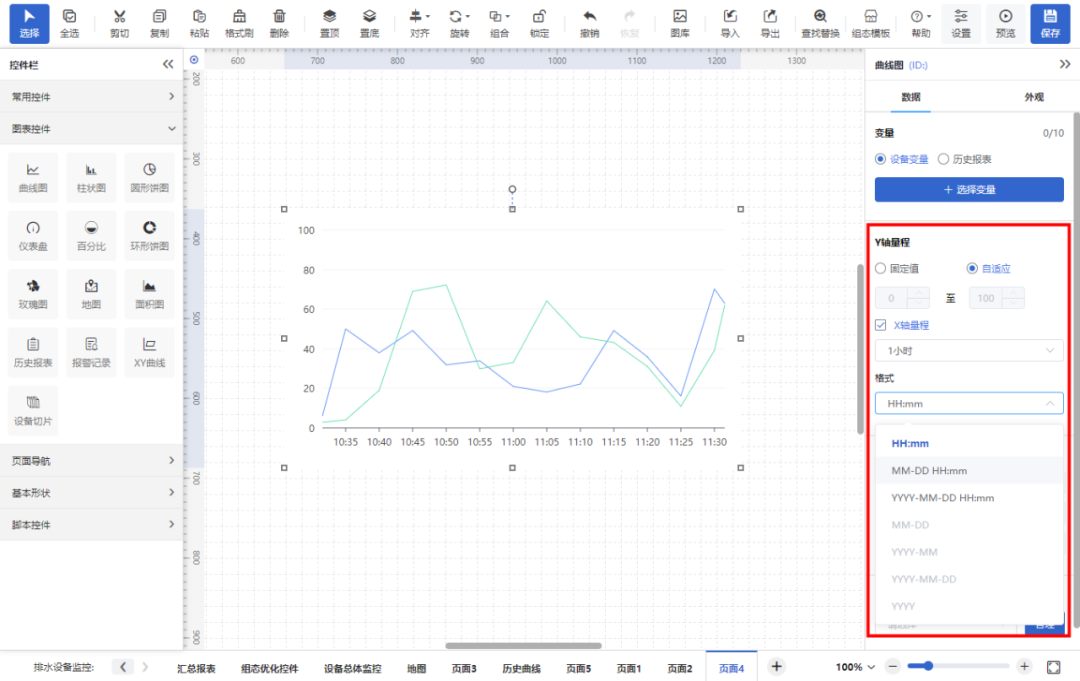The width and height of the screenshot is (1080, 681).
Task: Collapse the HH:mm format dropdown
Action: click(x=969, y=404)
